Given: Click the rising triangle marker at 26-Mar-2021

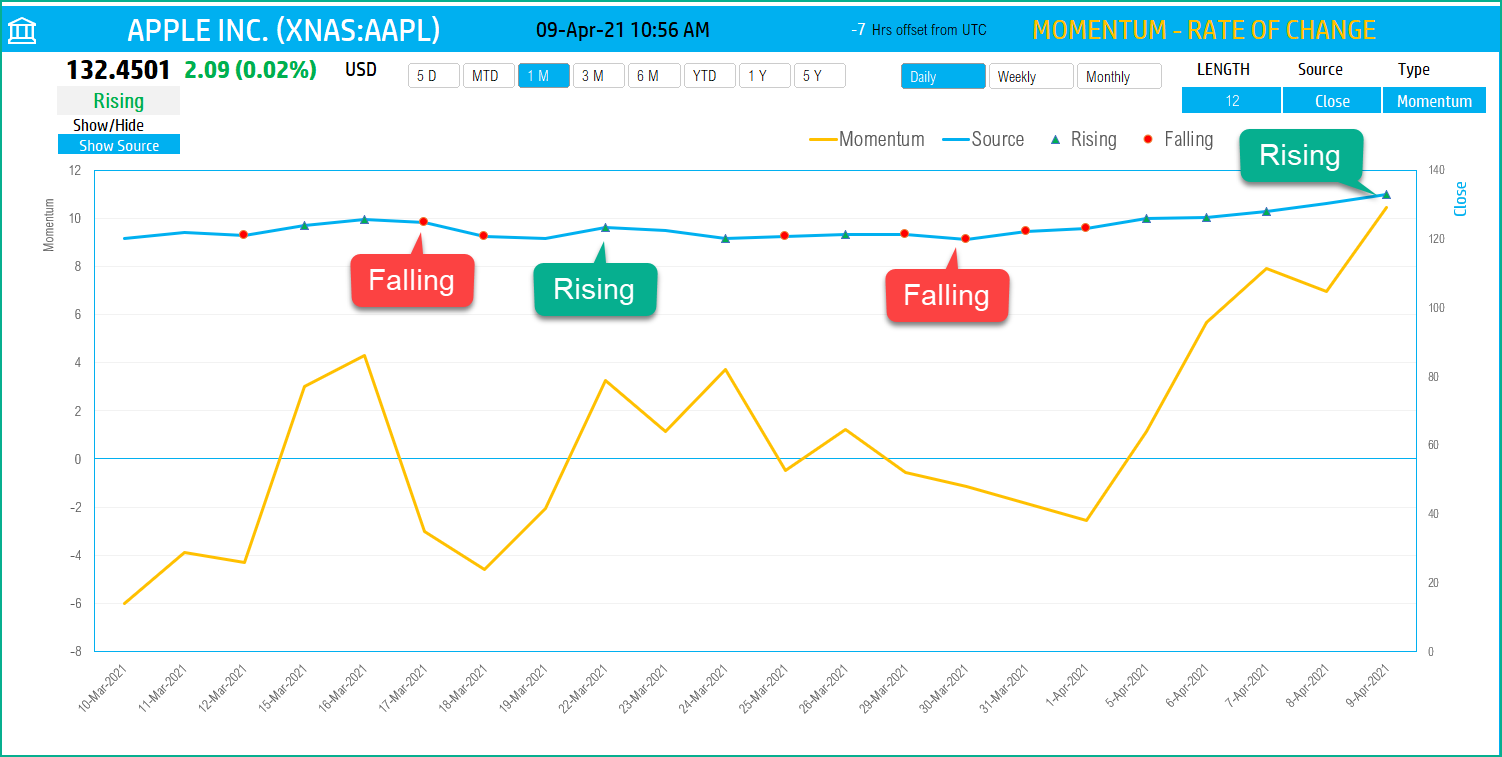Looking at the screenshot, I should click(x=845, y=234).
